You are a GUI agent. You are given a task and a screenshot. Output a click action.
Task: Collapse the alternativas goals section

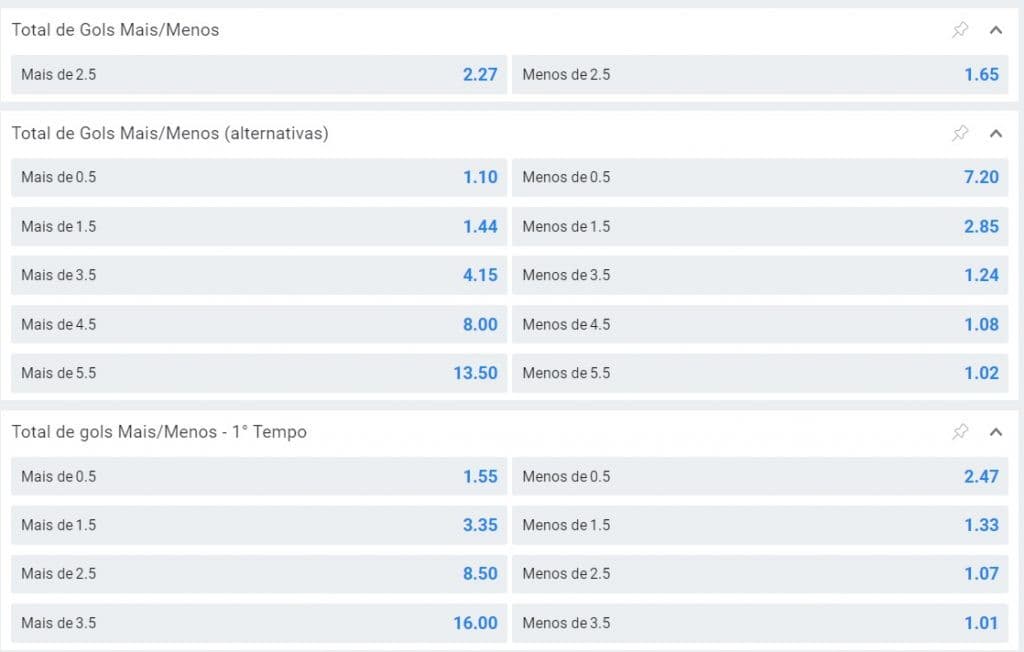(x=995, y=133)
